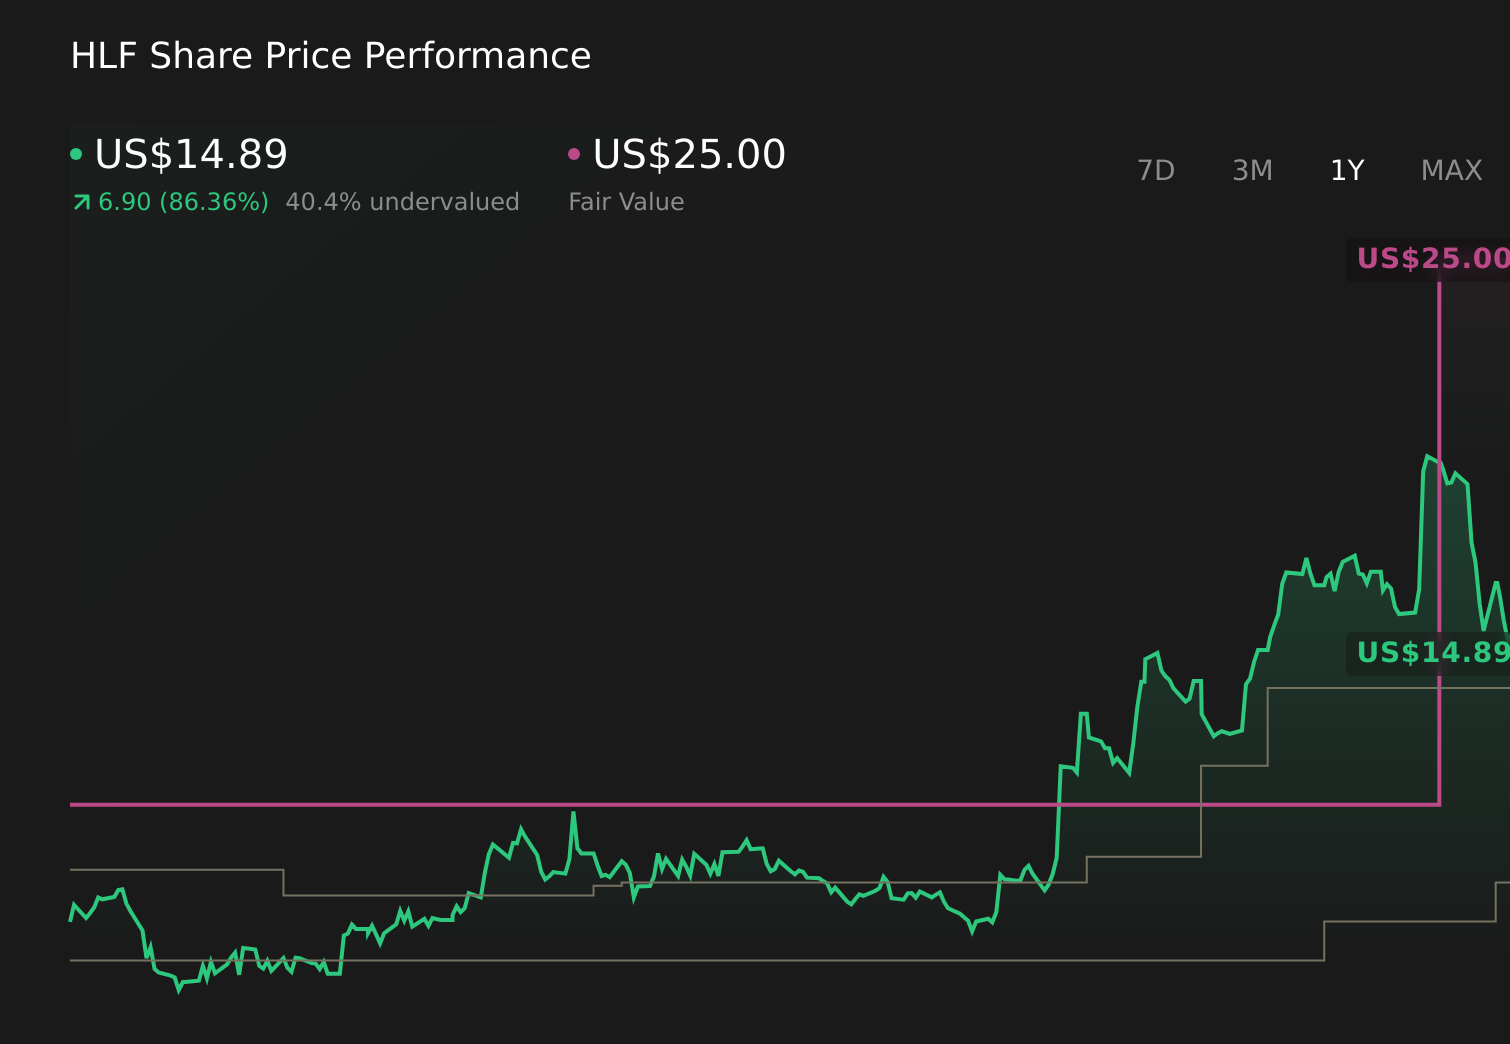The image size is (1510, 1044).
Task: Switch to the MAX time range
Action: coord(1450,170)
